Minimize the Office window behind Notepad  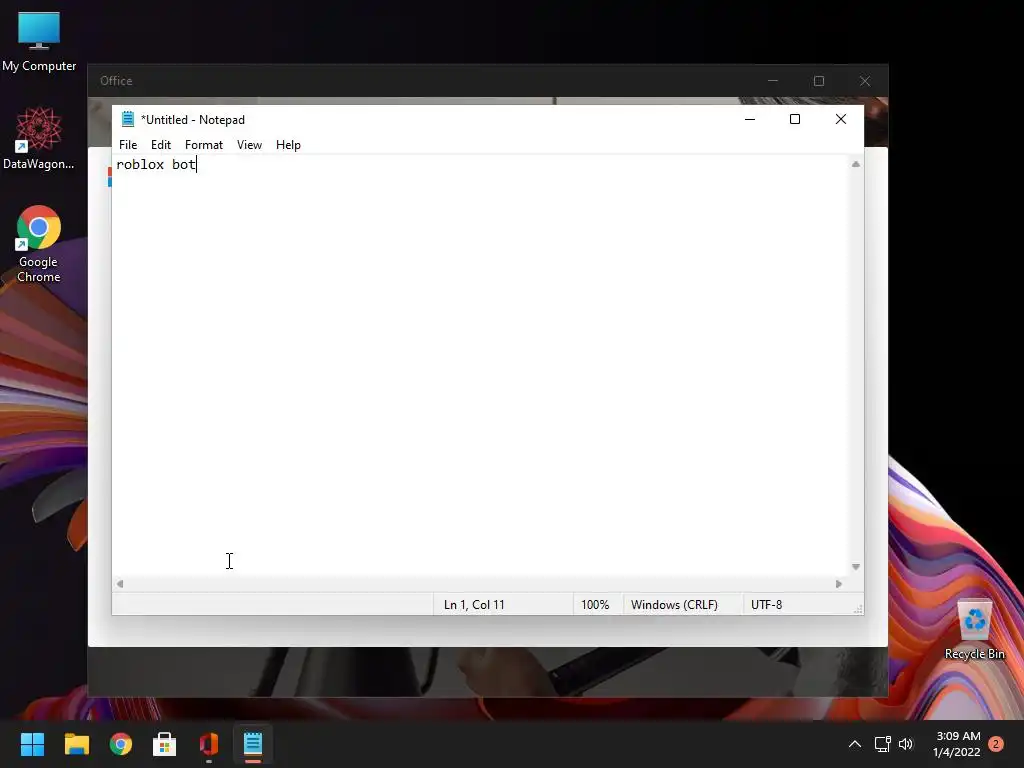[x=773, y=81]
